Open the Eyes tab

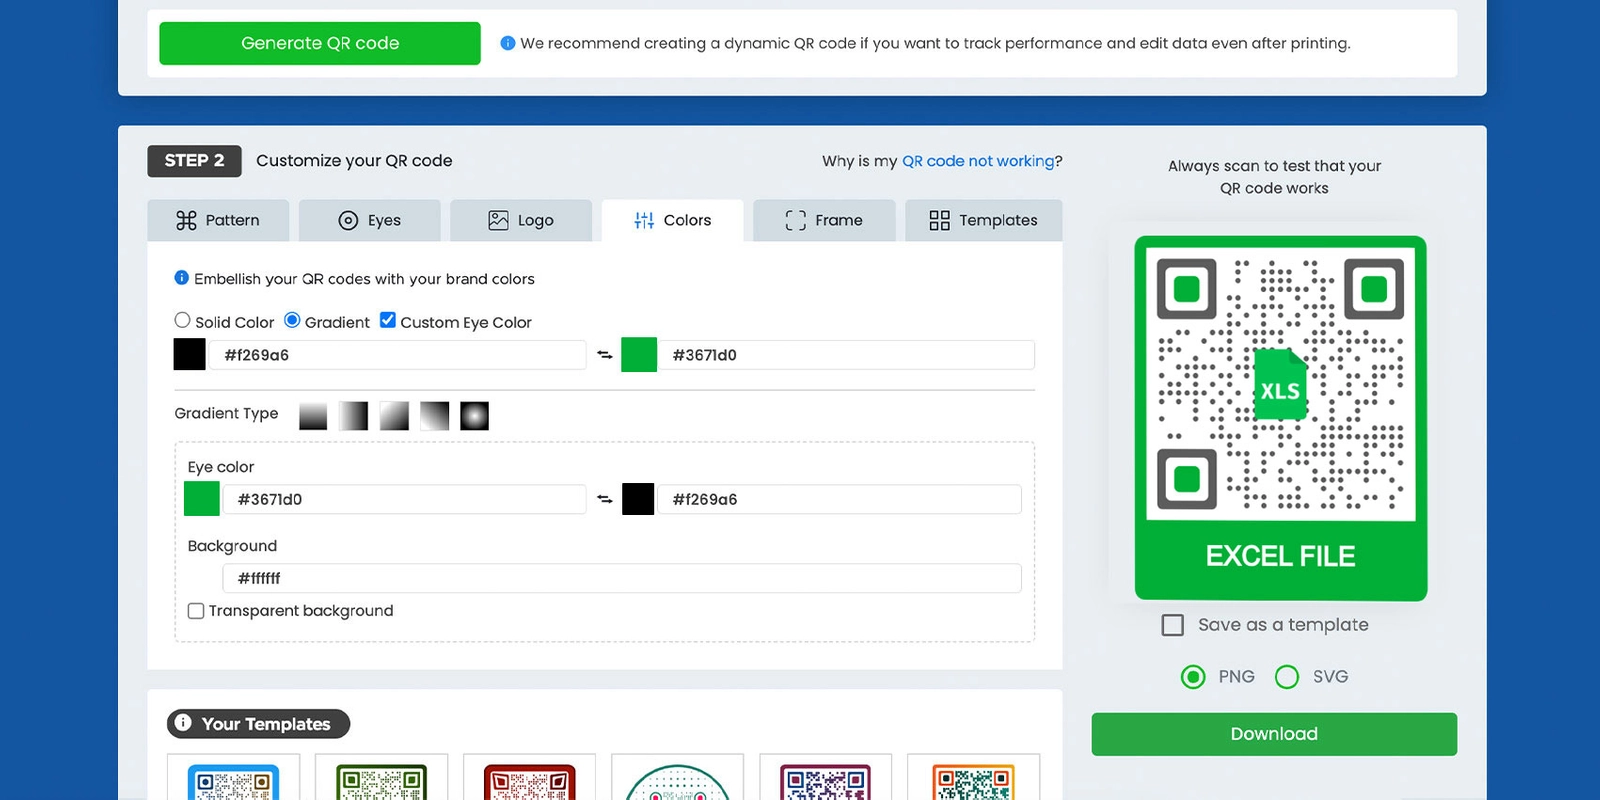coord(370,220)
